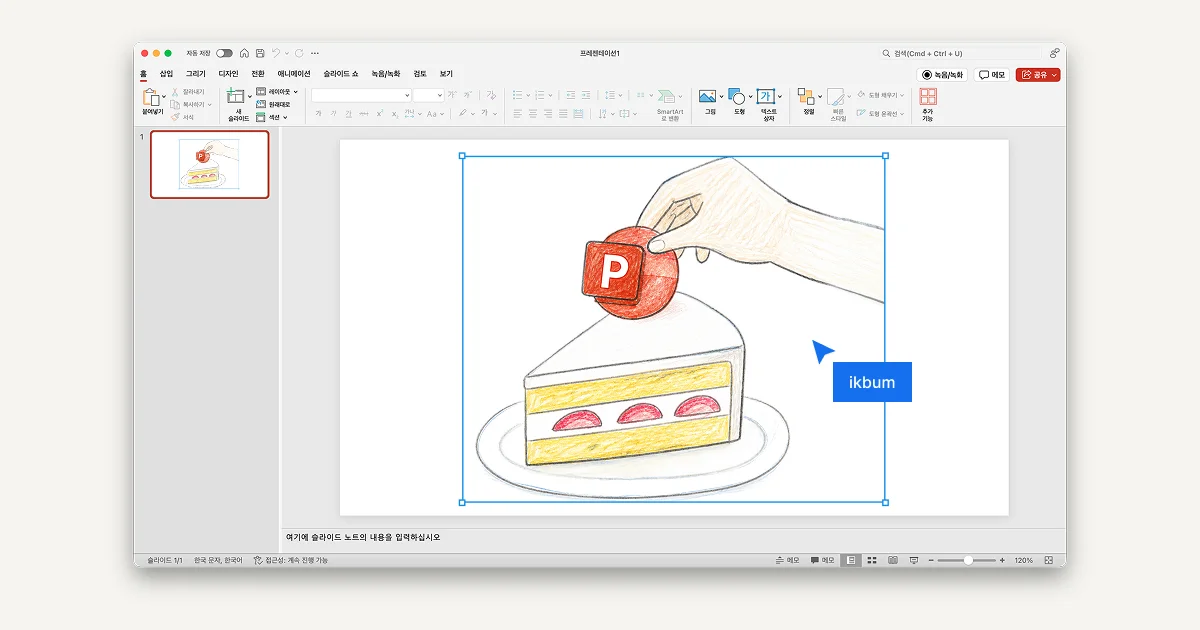This screenshot has height=630, width=1200.
Task: Reset the slide with the 원래대로 icon
Action: pos(261,104)
